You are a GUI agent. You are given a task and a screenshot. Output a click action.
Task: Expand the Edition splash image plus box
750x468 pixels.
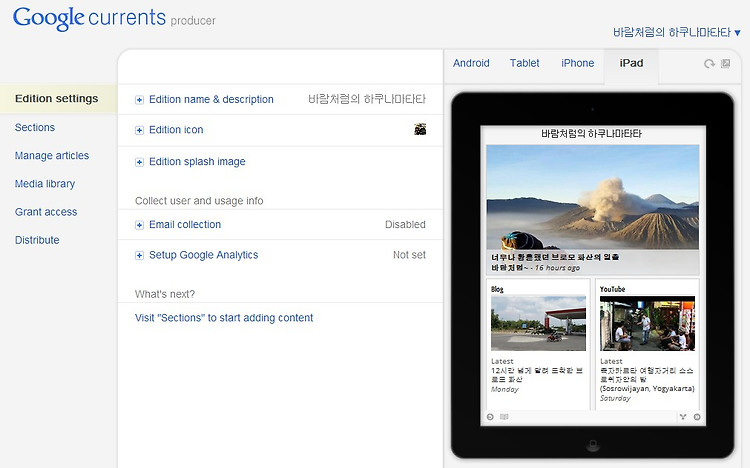[139, 162]
